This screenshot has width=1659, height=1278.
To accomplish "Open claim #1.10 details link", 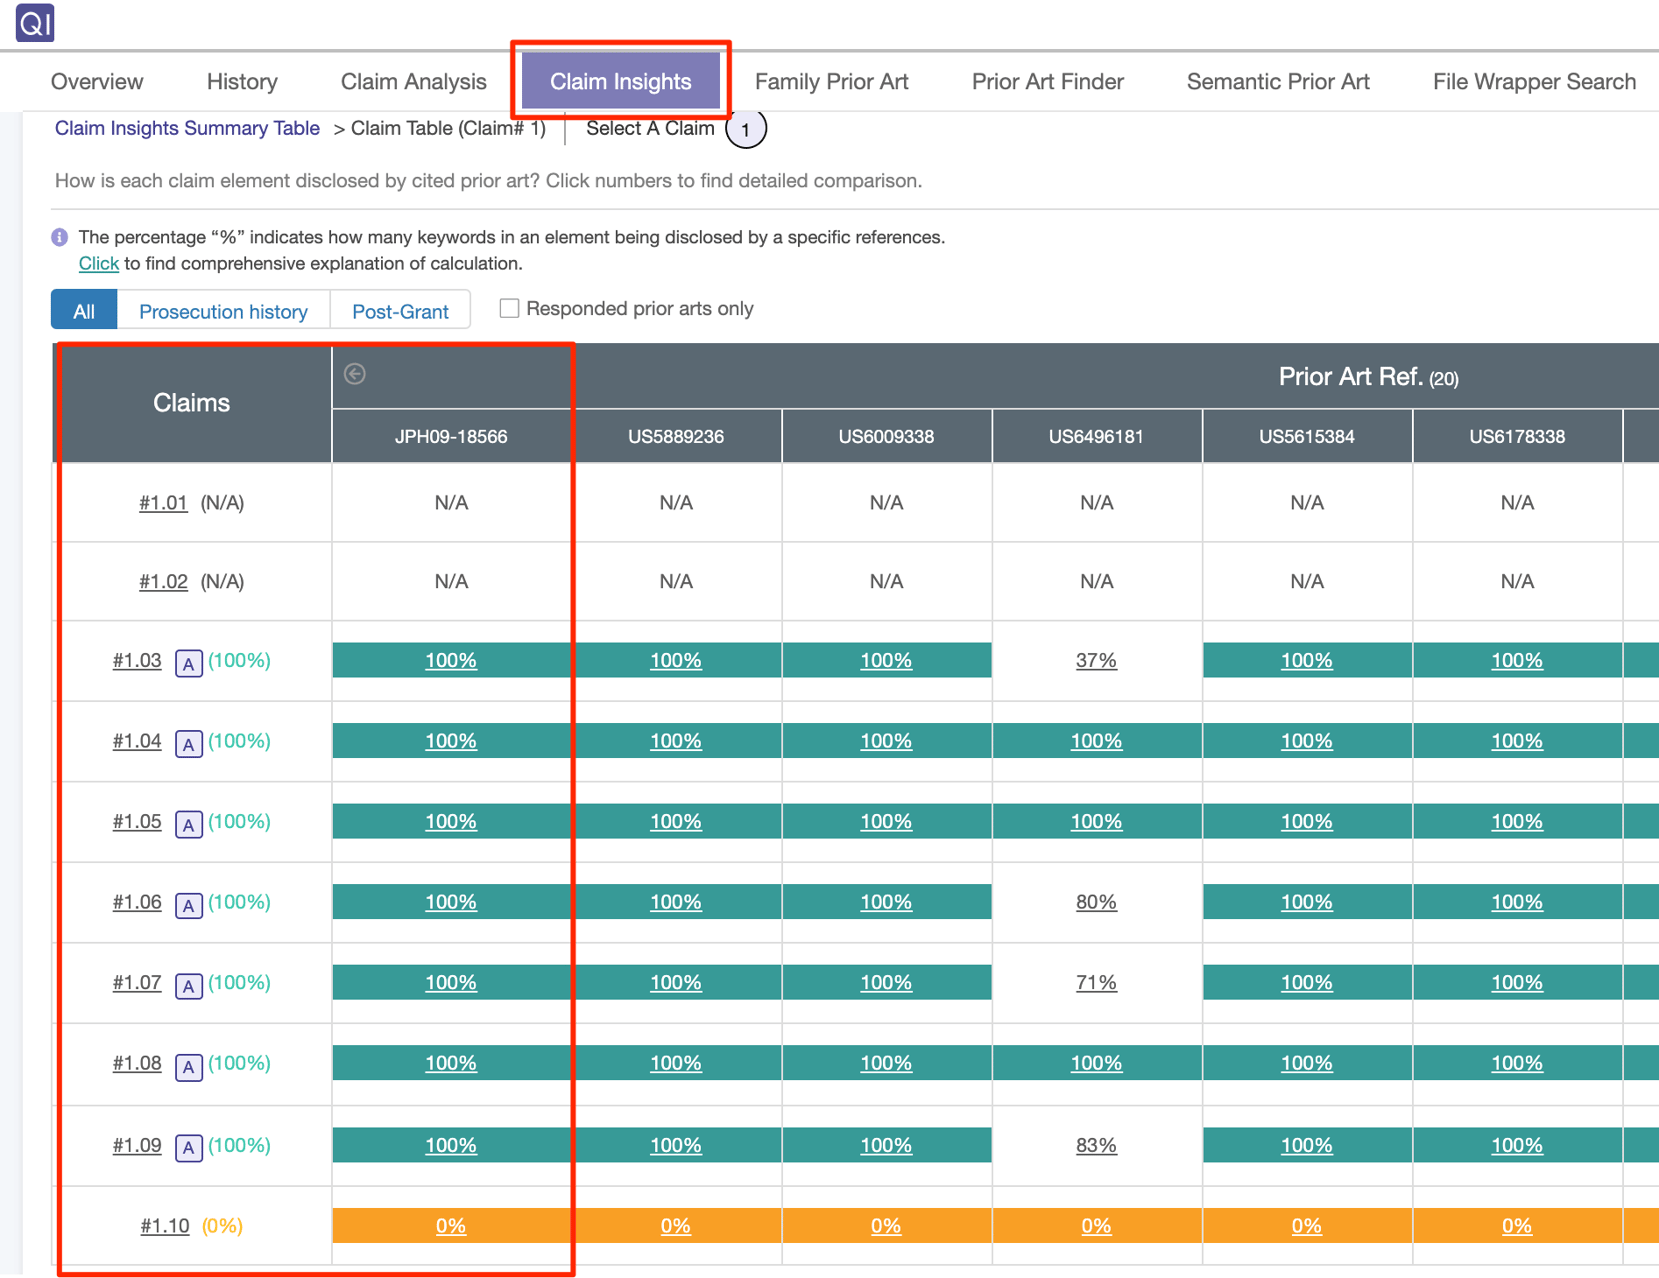I will coord(164,1225).
